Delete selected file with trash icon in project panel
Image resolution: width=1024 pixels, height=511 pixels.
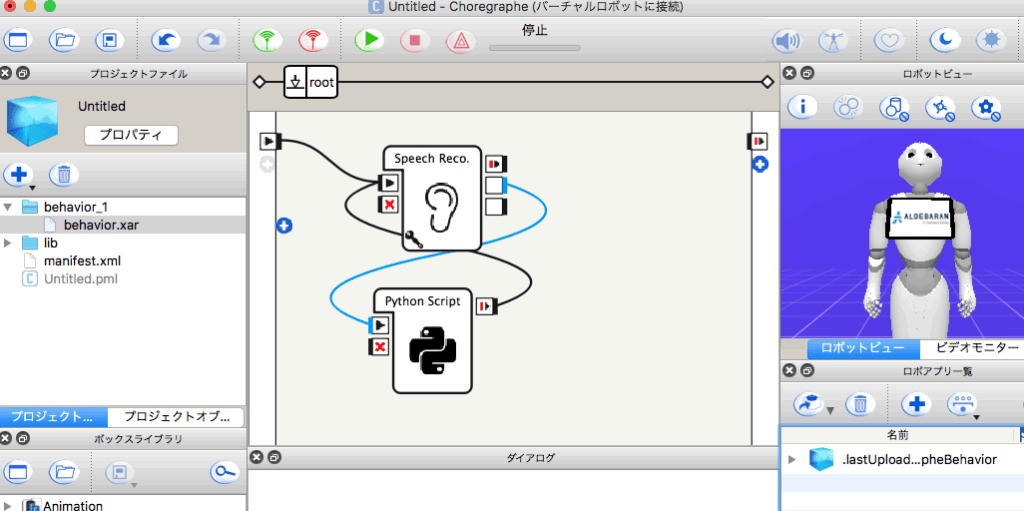point(64,174)
